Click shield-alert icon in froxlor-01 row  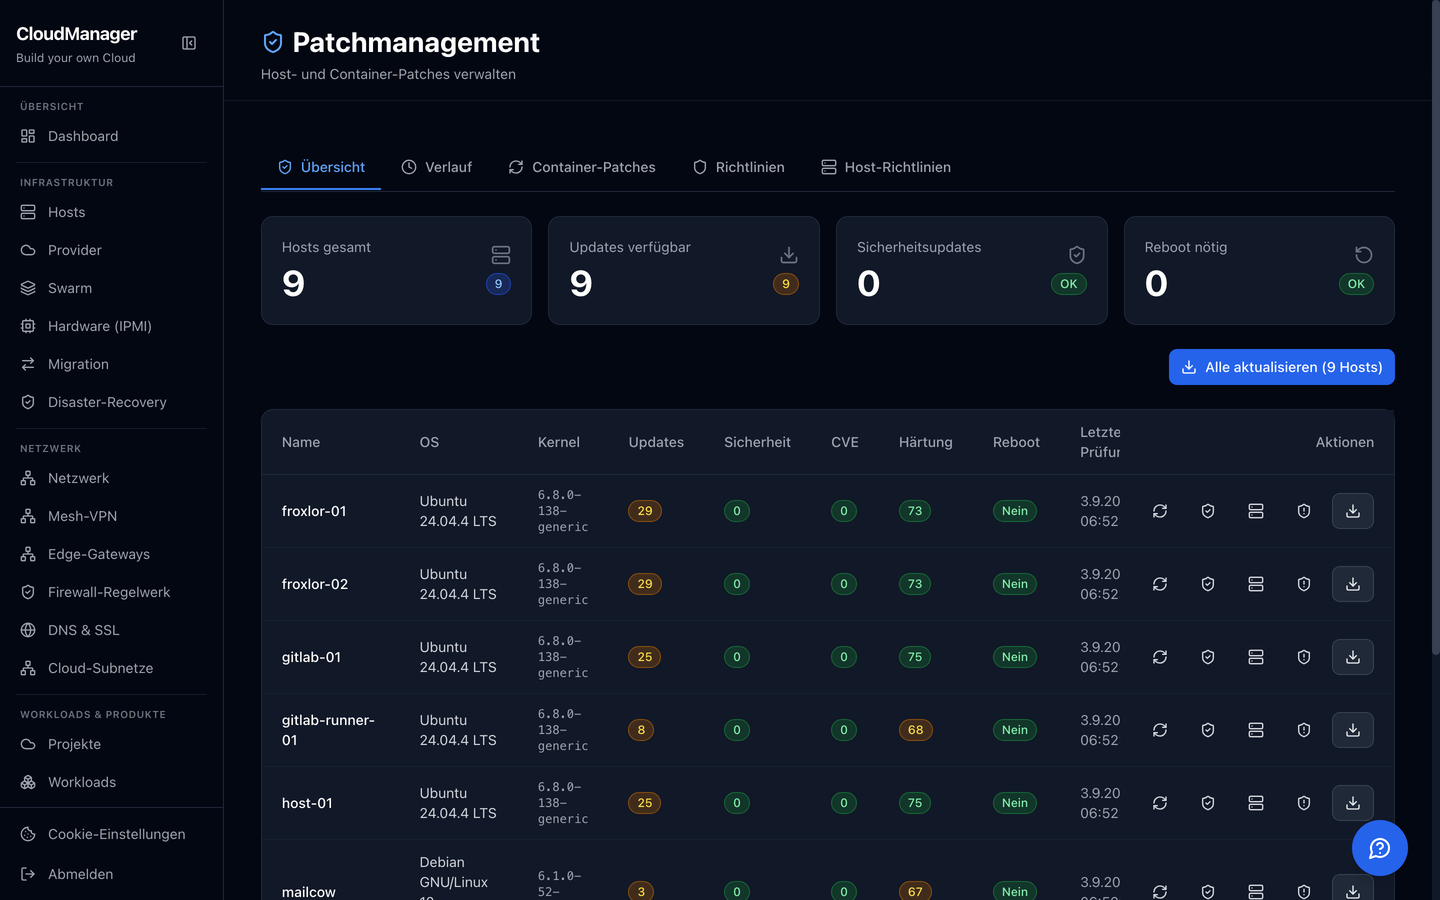point(1304,511)
